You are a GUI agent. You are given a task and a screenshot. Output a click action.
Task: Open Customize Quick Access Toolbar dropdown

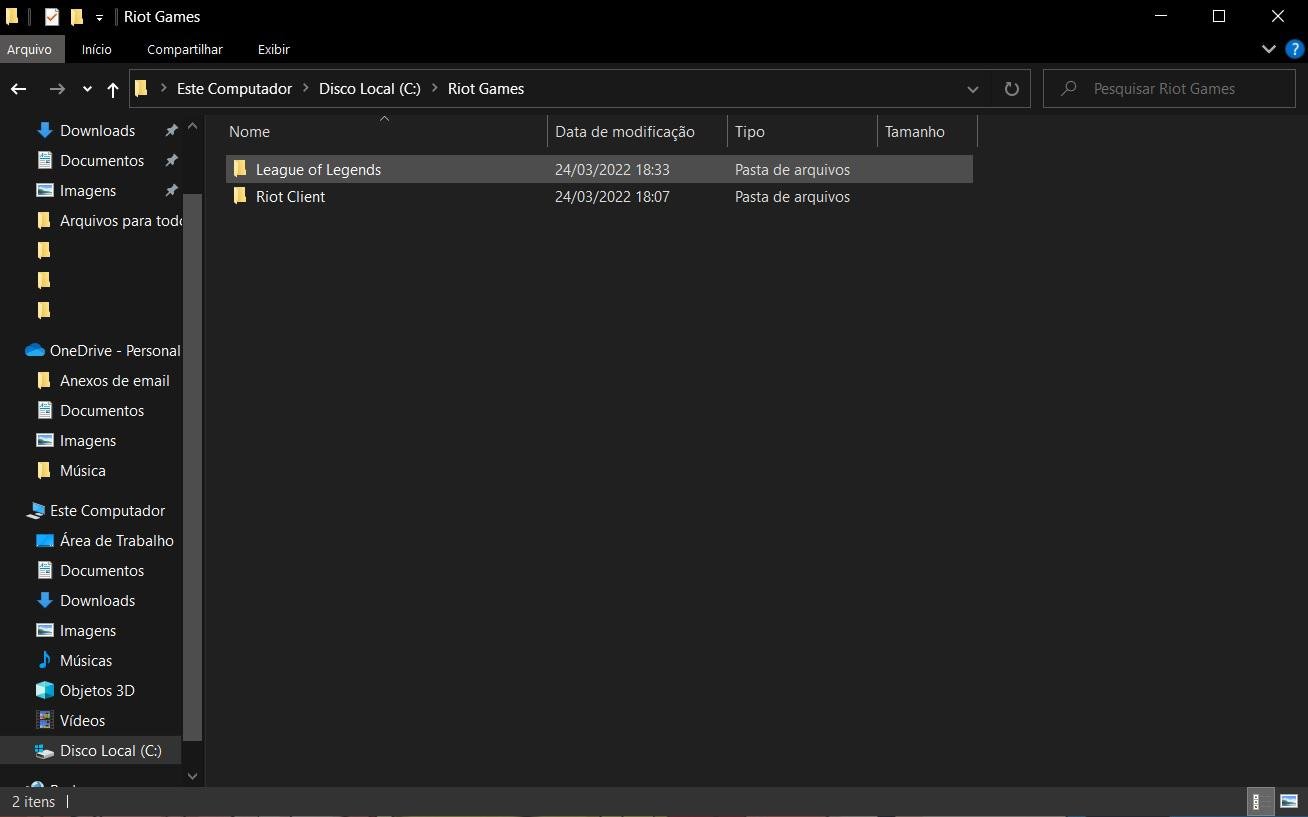coord(99,18)
